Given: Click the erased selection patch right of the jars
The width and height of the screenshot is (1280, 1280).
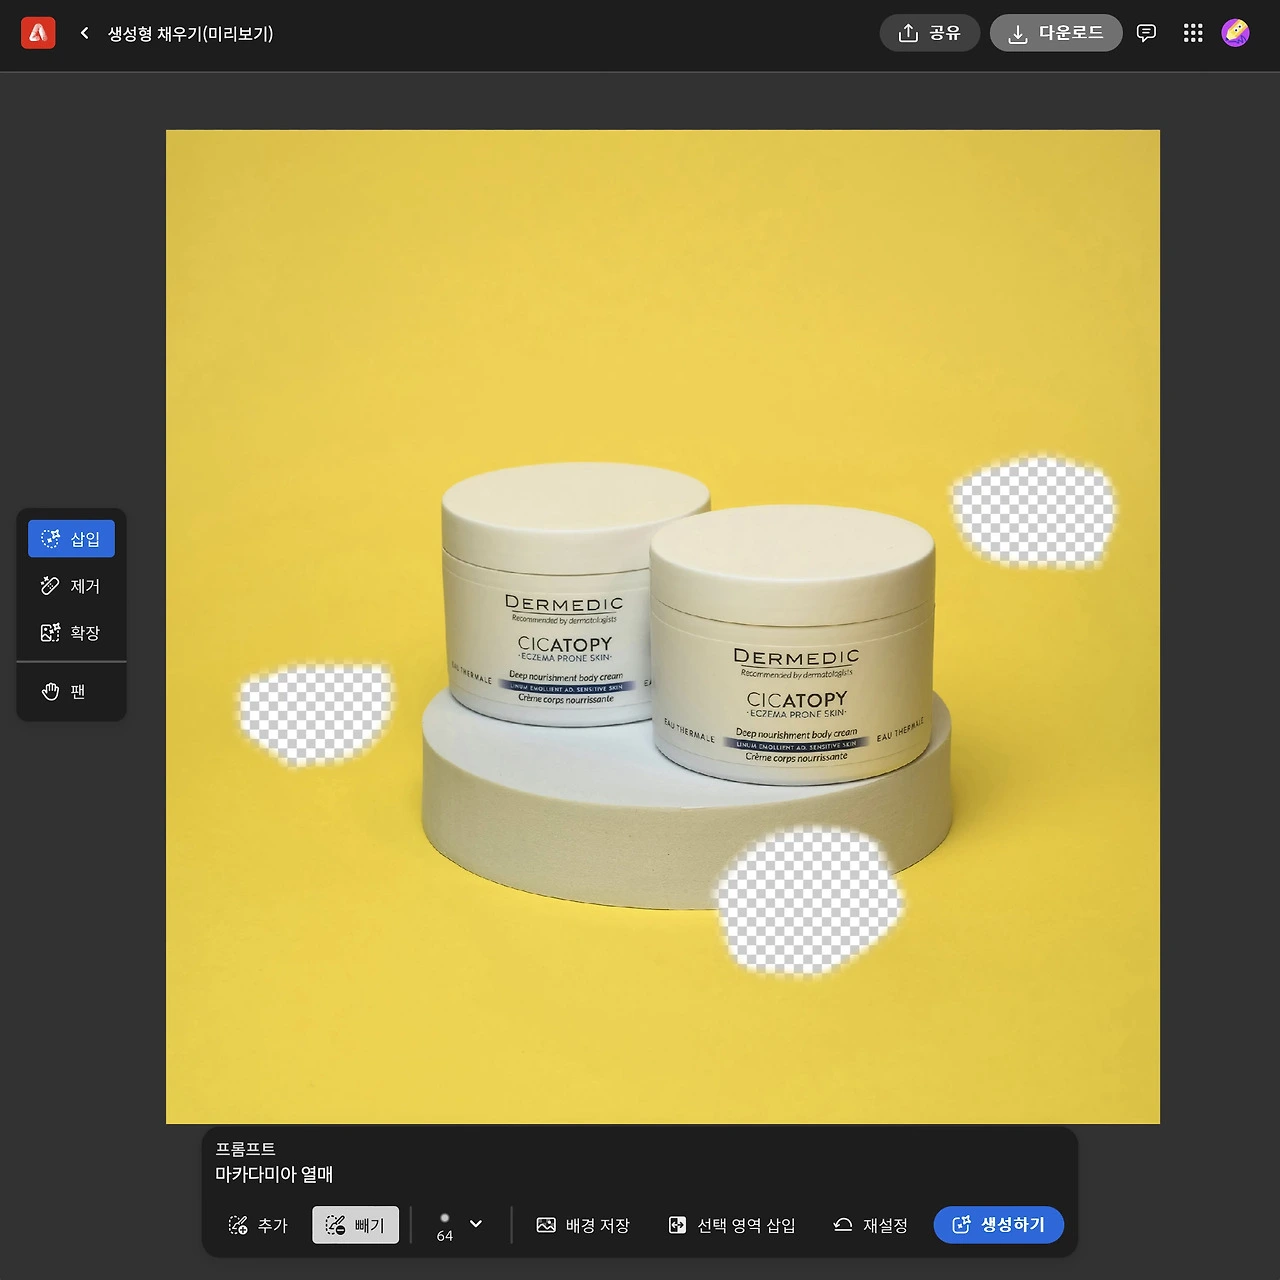Looking at the screenshot, I should (x=1033, y=512).
